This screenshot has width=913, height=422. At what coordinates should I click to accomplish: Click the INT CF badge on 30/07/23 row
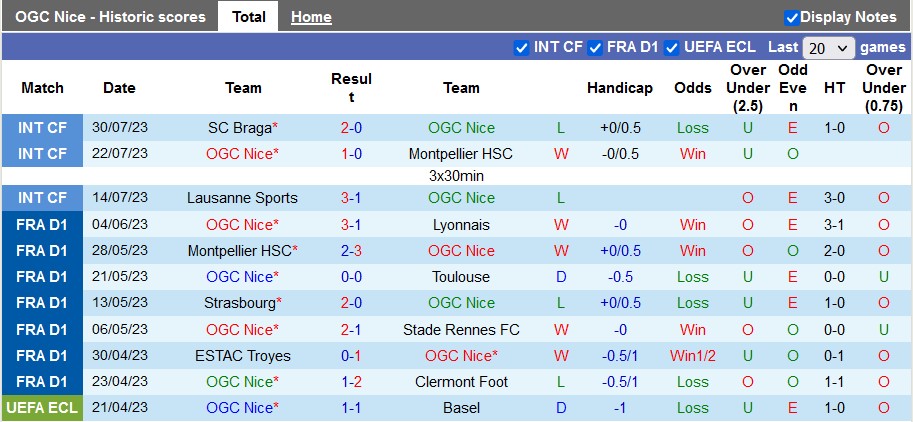click(x=42, y=128)
